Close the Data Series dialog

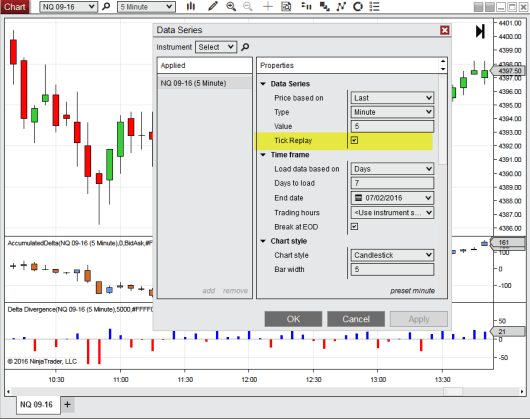tap(444, 30)
